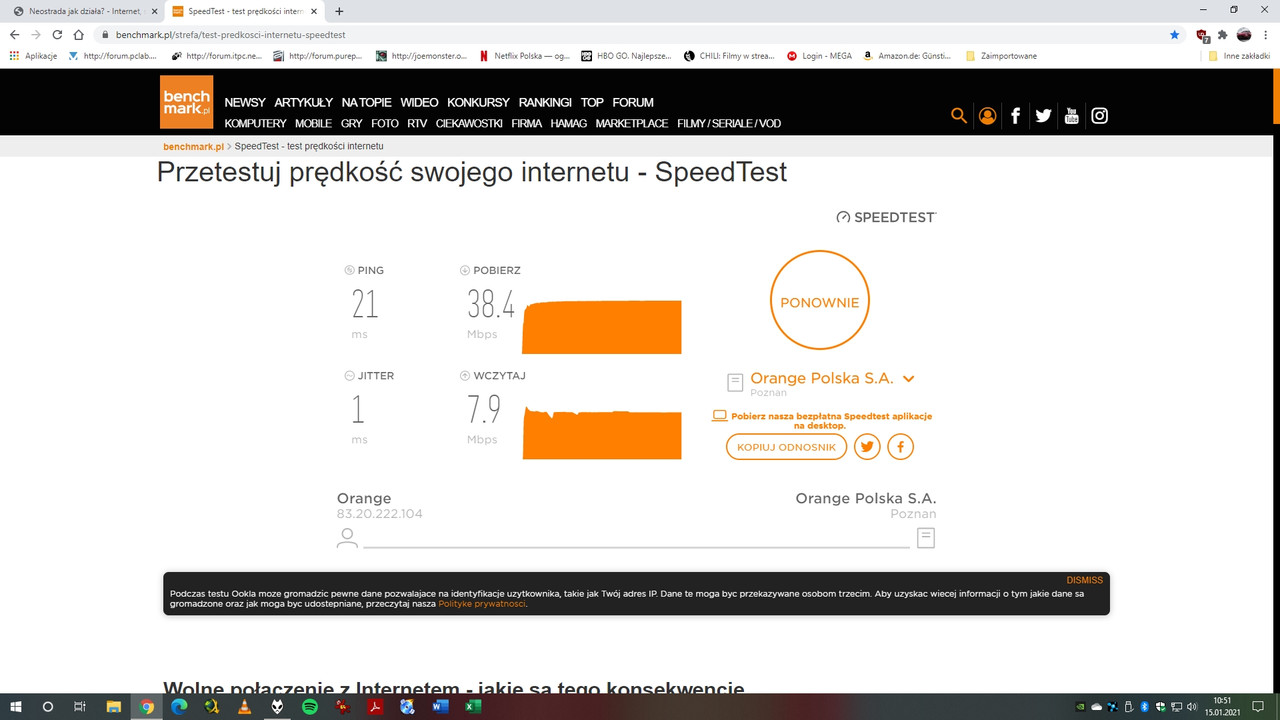This screenshot has height=720, width=1280.
Task: Open the Zaimportowane bookmarks folder
Action: [1001, 56]
